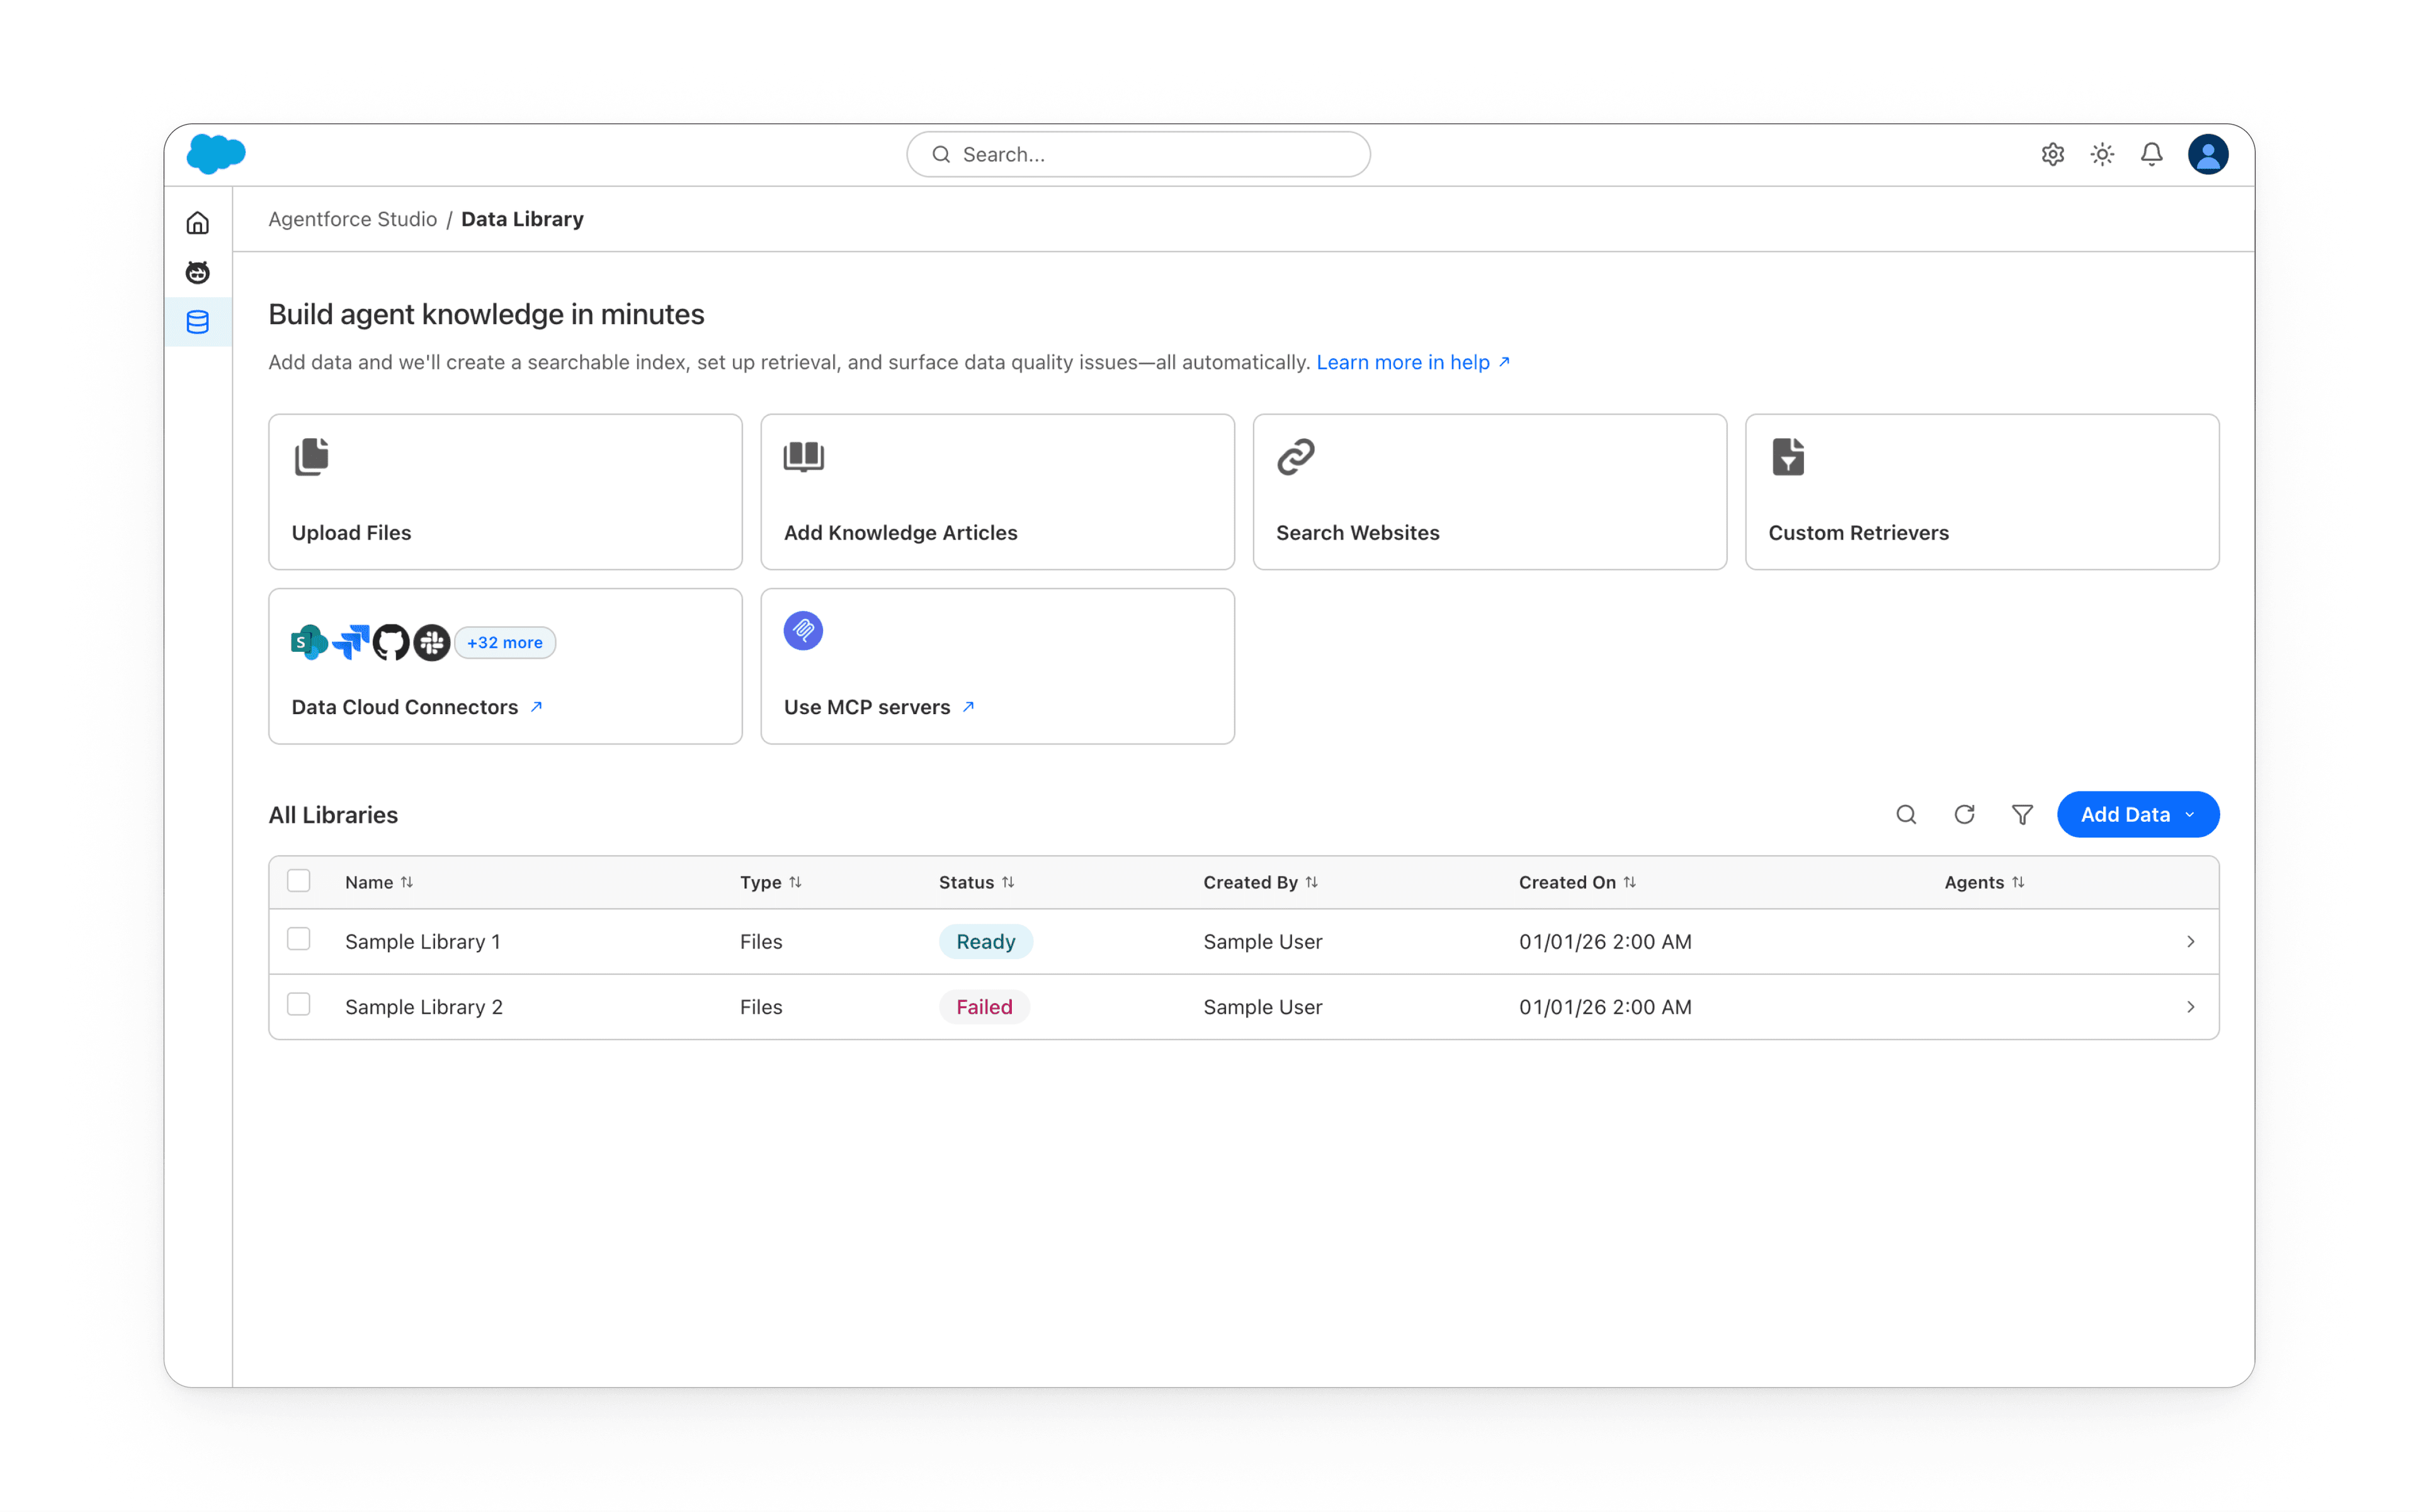
Task: Click the Slack connector icon
Action: 432,642
